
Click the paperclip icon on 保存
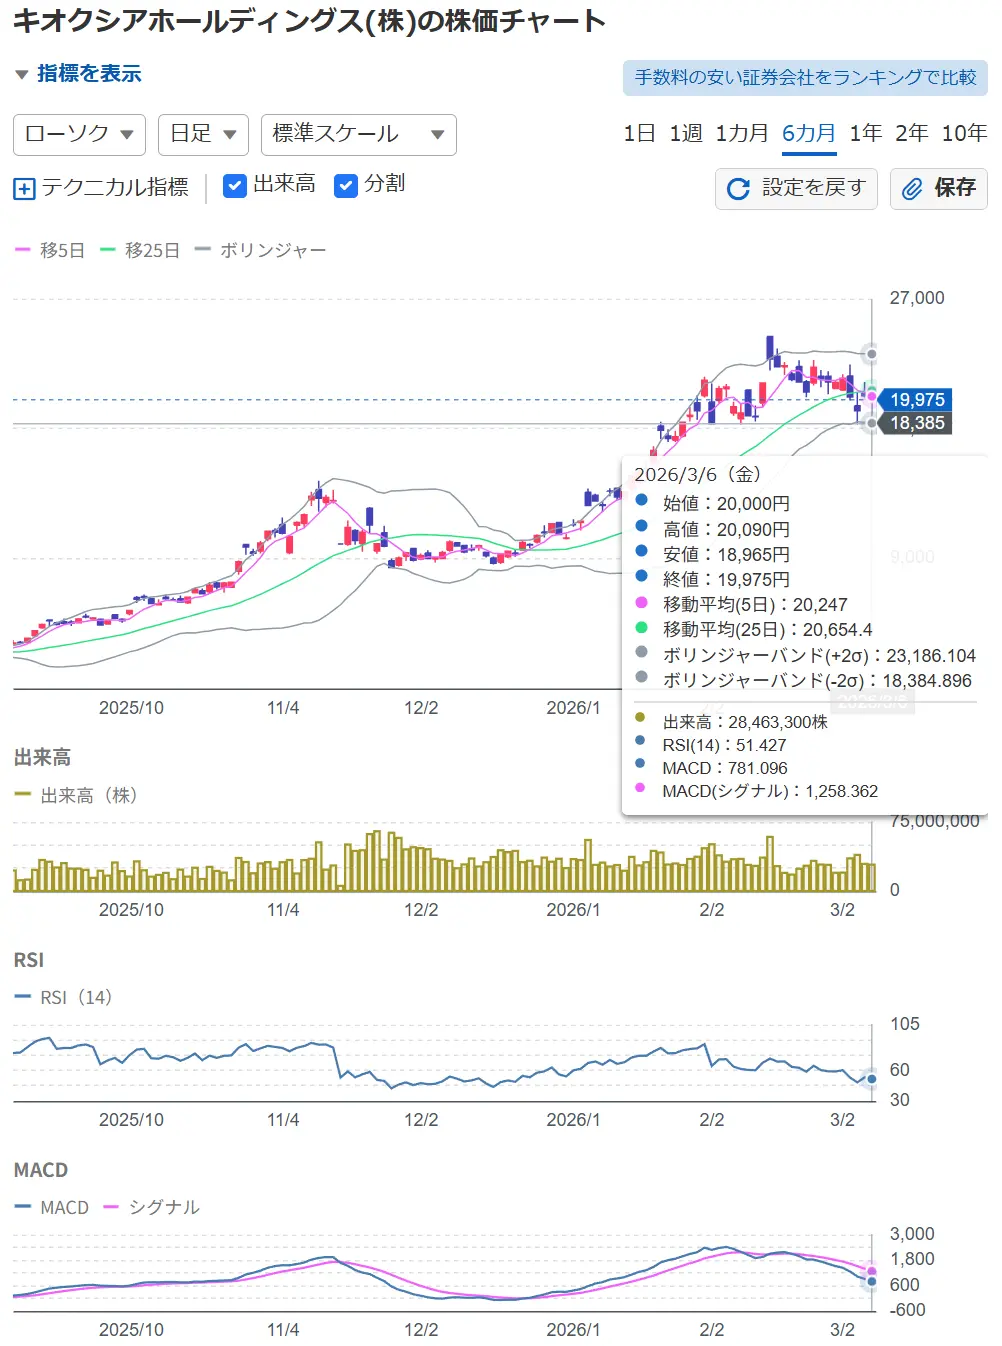[912, 189]
